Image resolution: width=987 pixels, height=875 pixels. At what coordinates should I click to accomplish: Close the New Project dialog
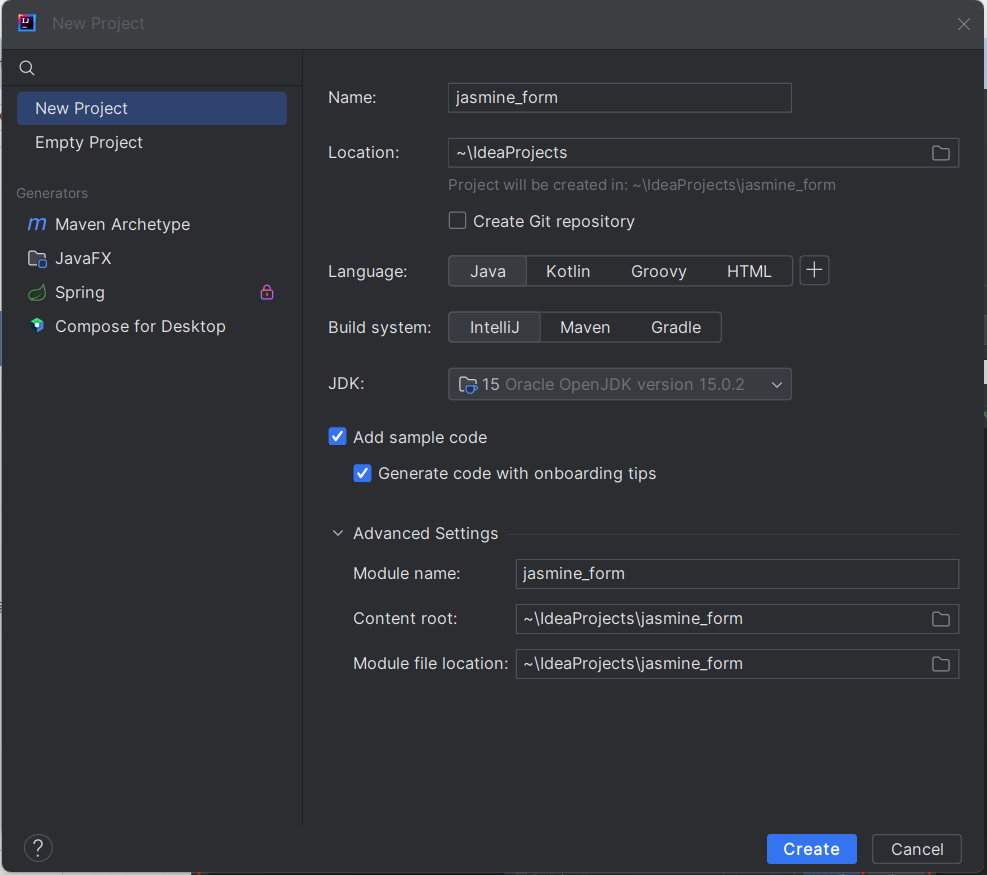(x=963, y=24)
